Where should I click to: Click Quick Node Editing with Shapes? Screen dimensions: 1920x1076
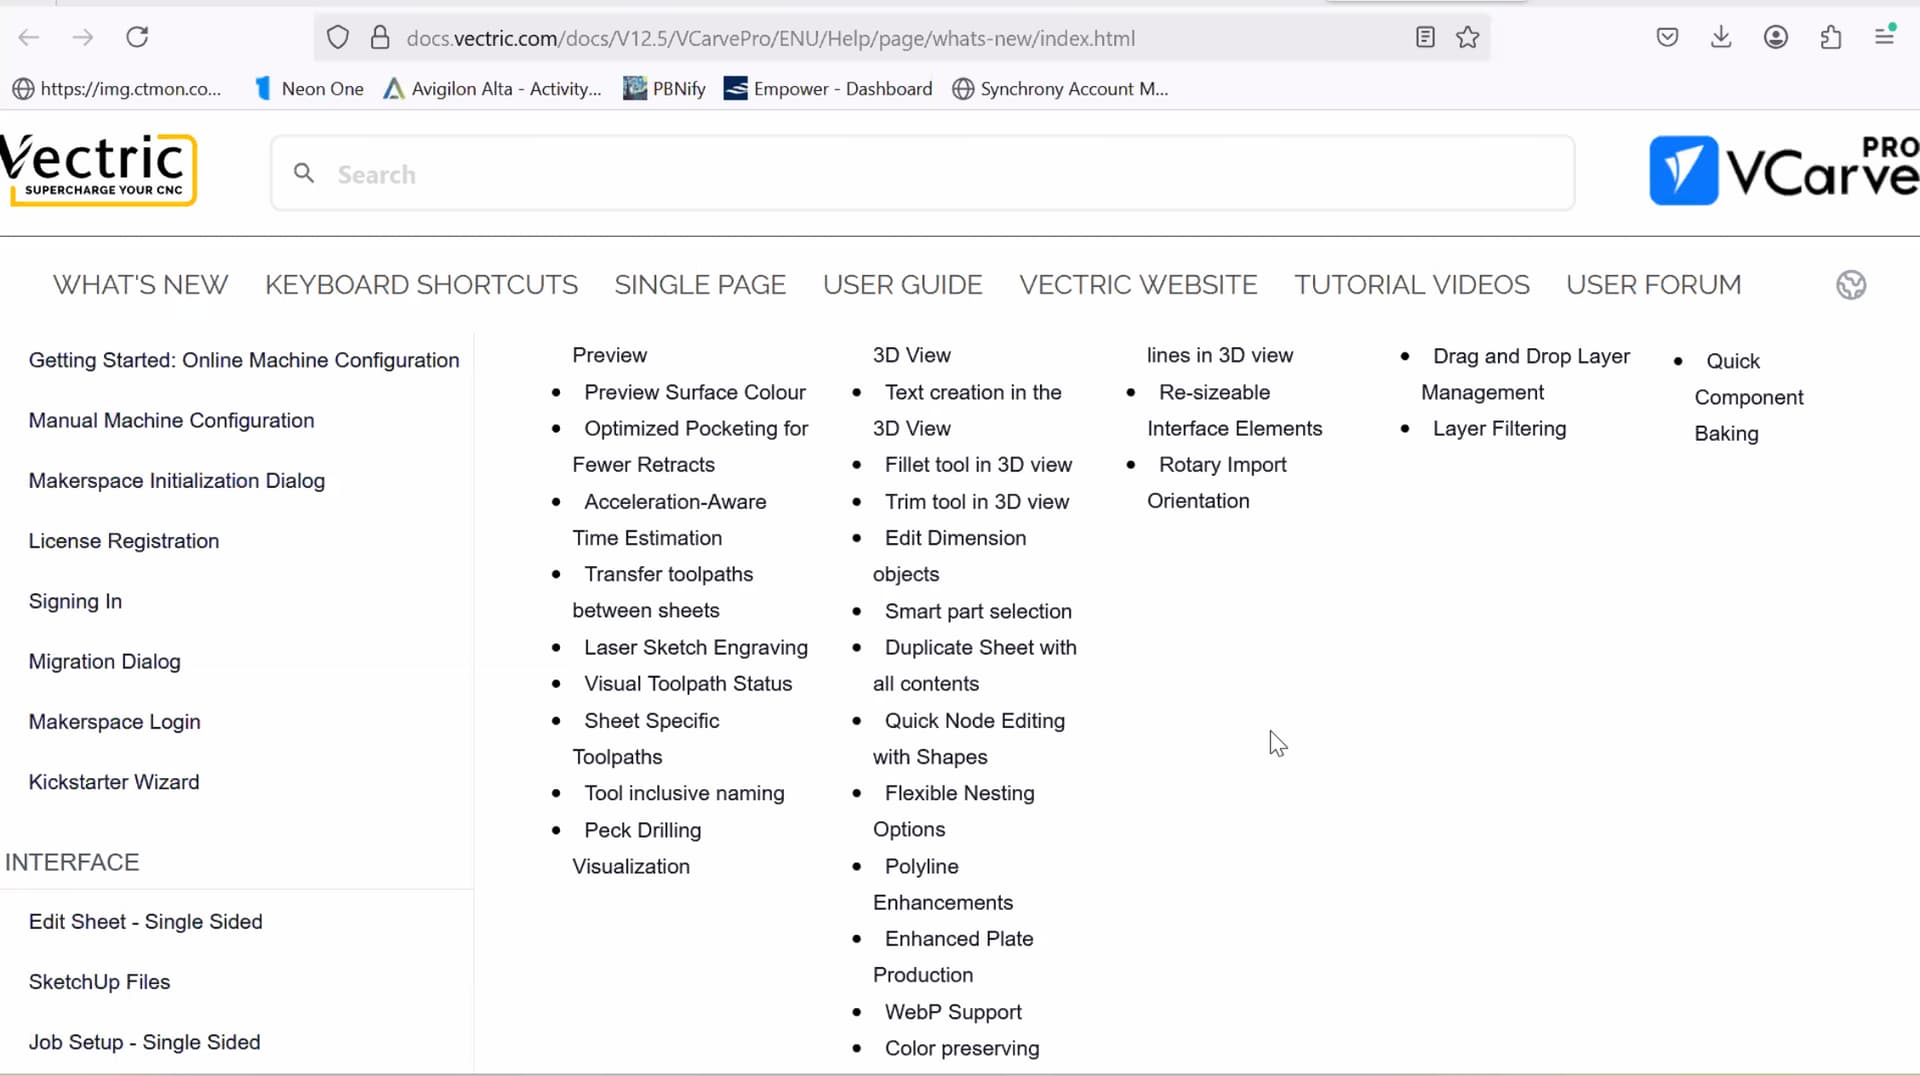[x=969, y=739]
